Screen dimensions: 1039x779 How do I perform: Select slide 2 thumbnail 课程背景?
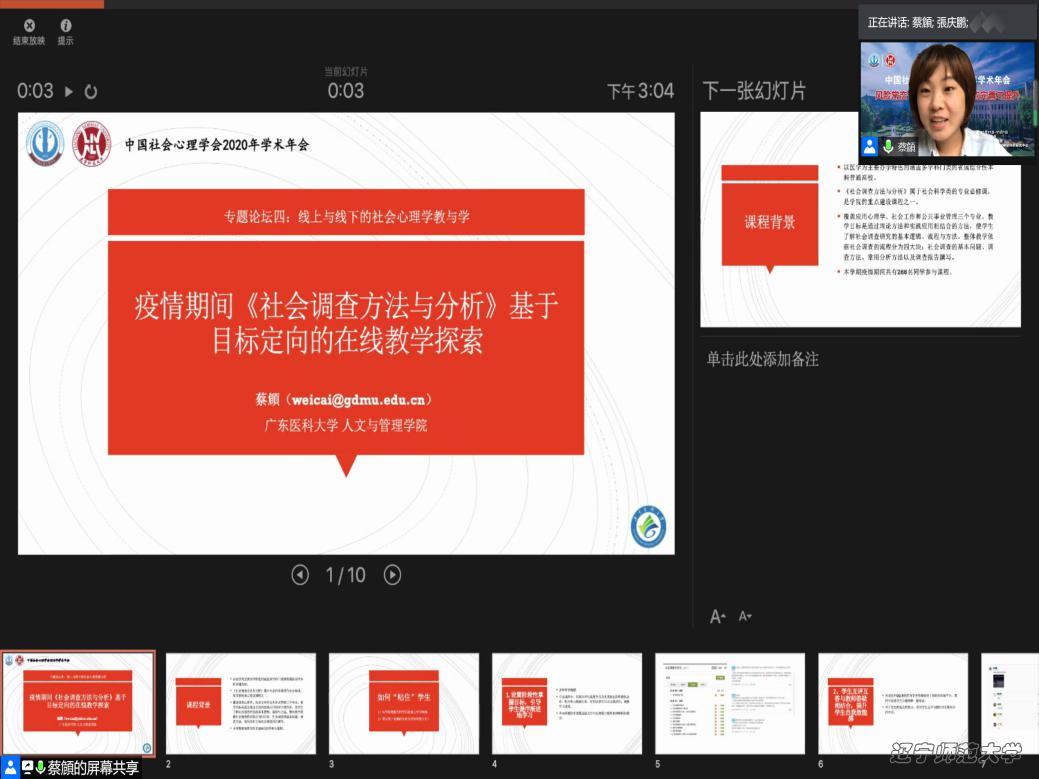pyautogui.click(x=240, y=703)
